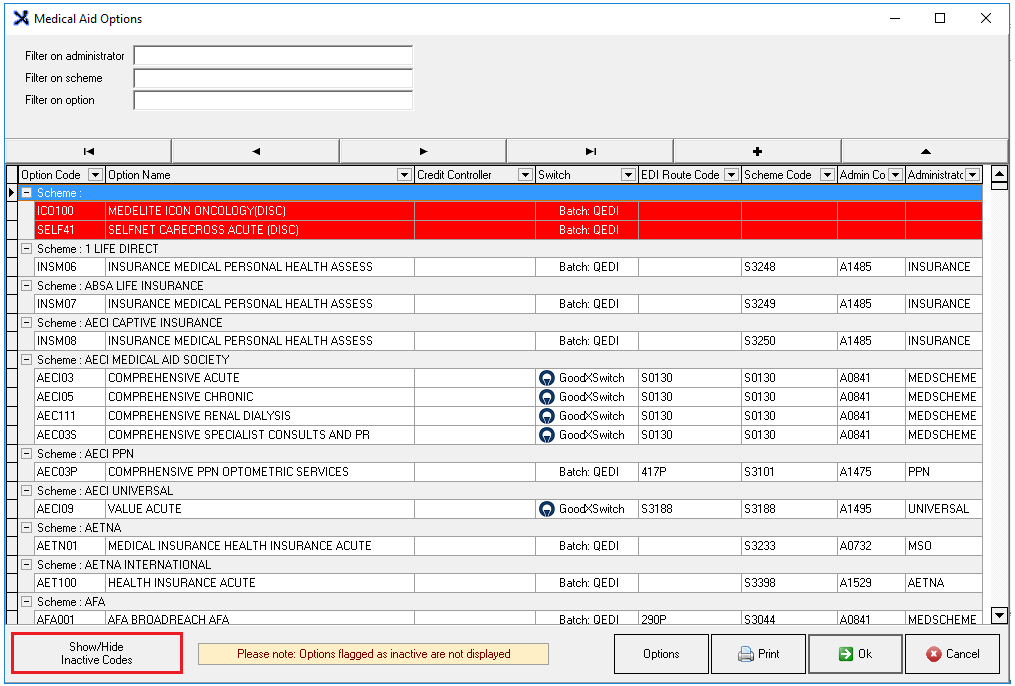Confirm with the Ok button
The width and height of the screenshot is (1015, 686).
pyautogui.click(x=855, y=654)
